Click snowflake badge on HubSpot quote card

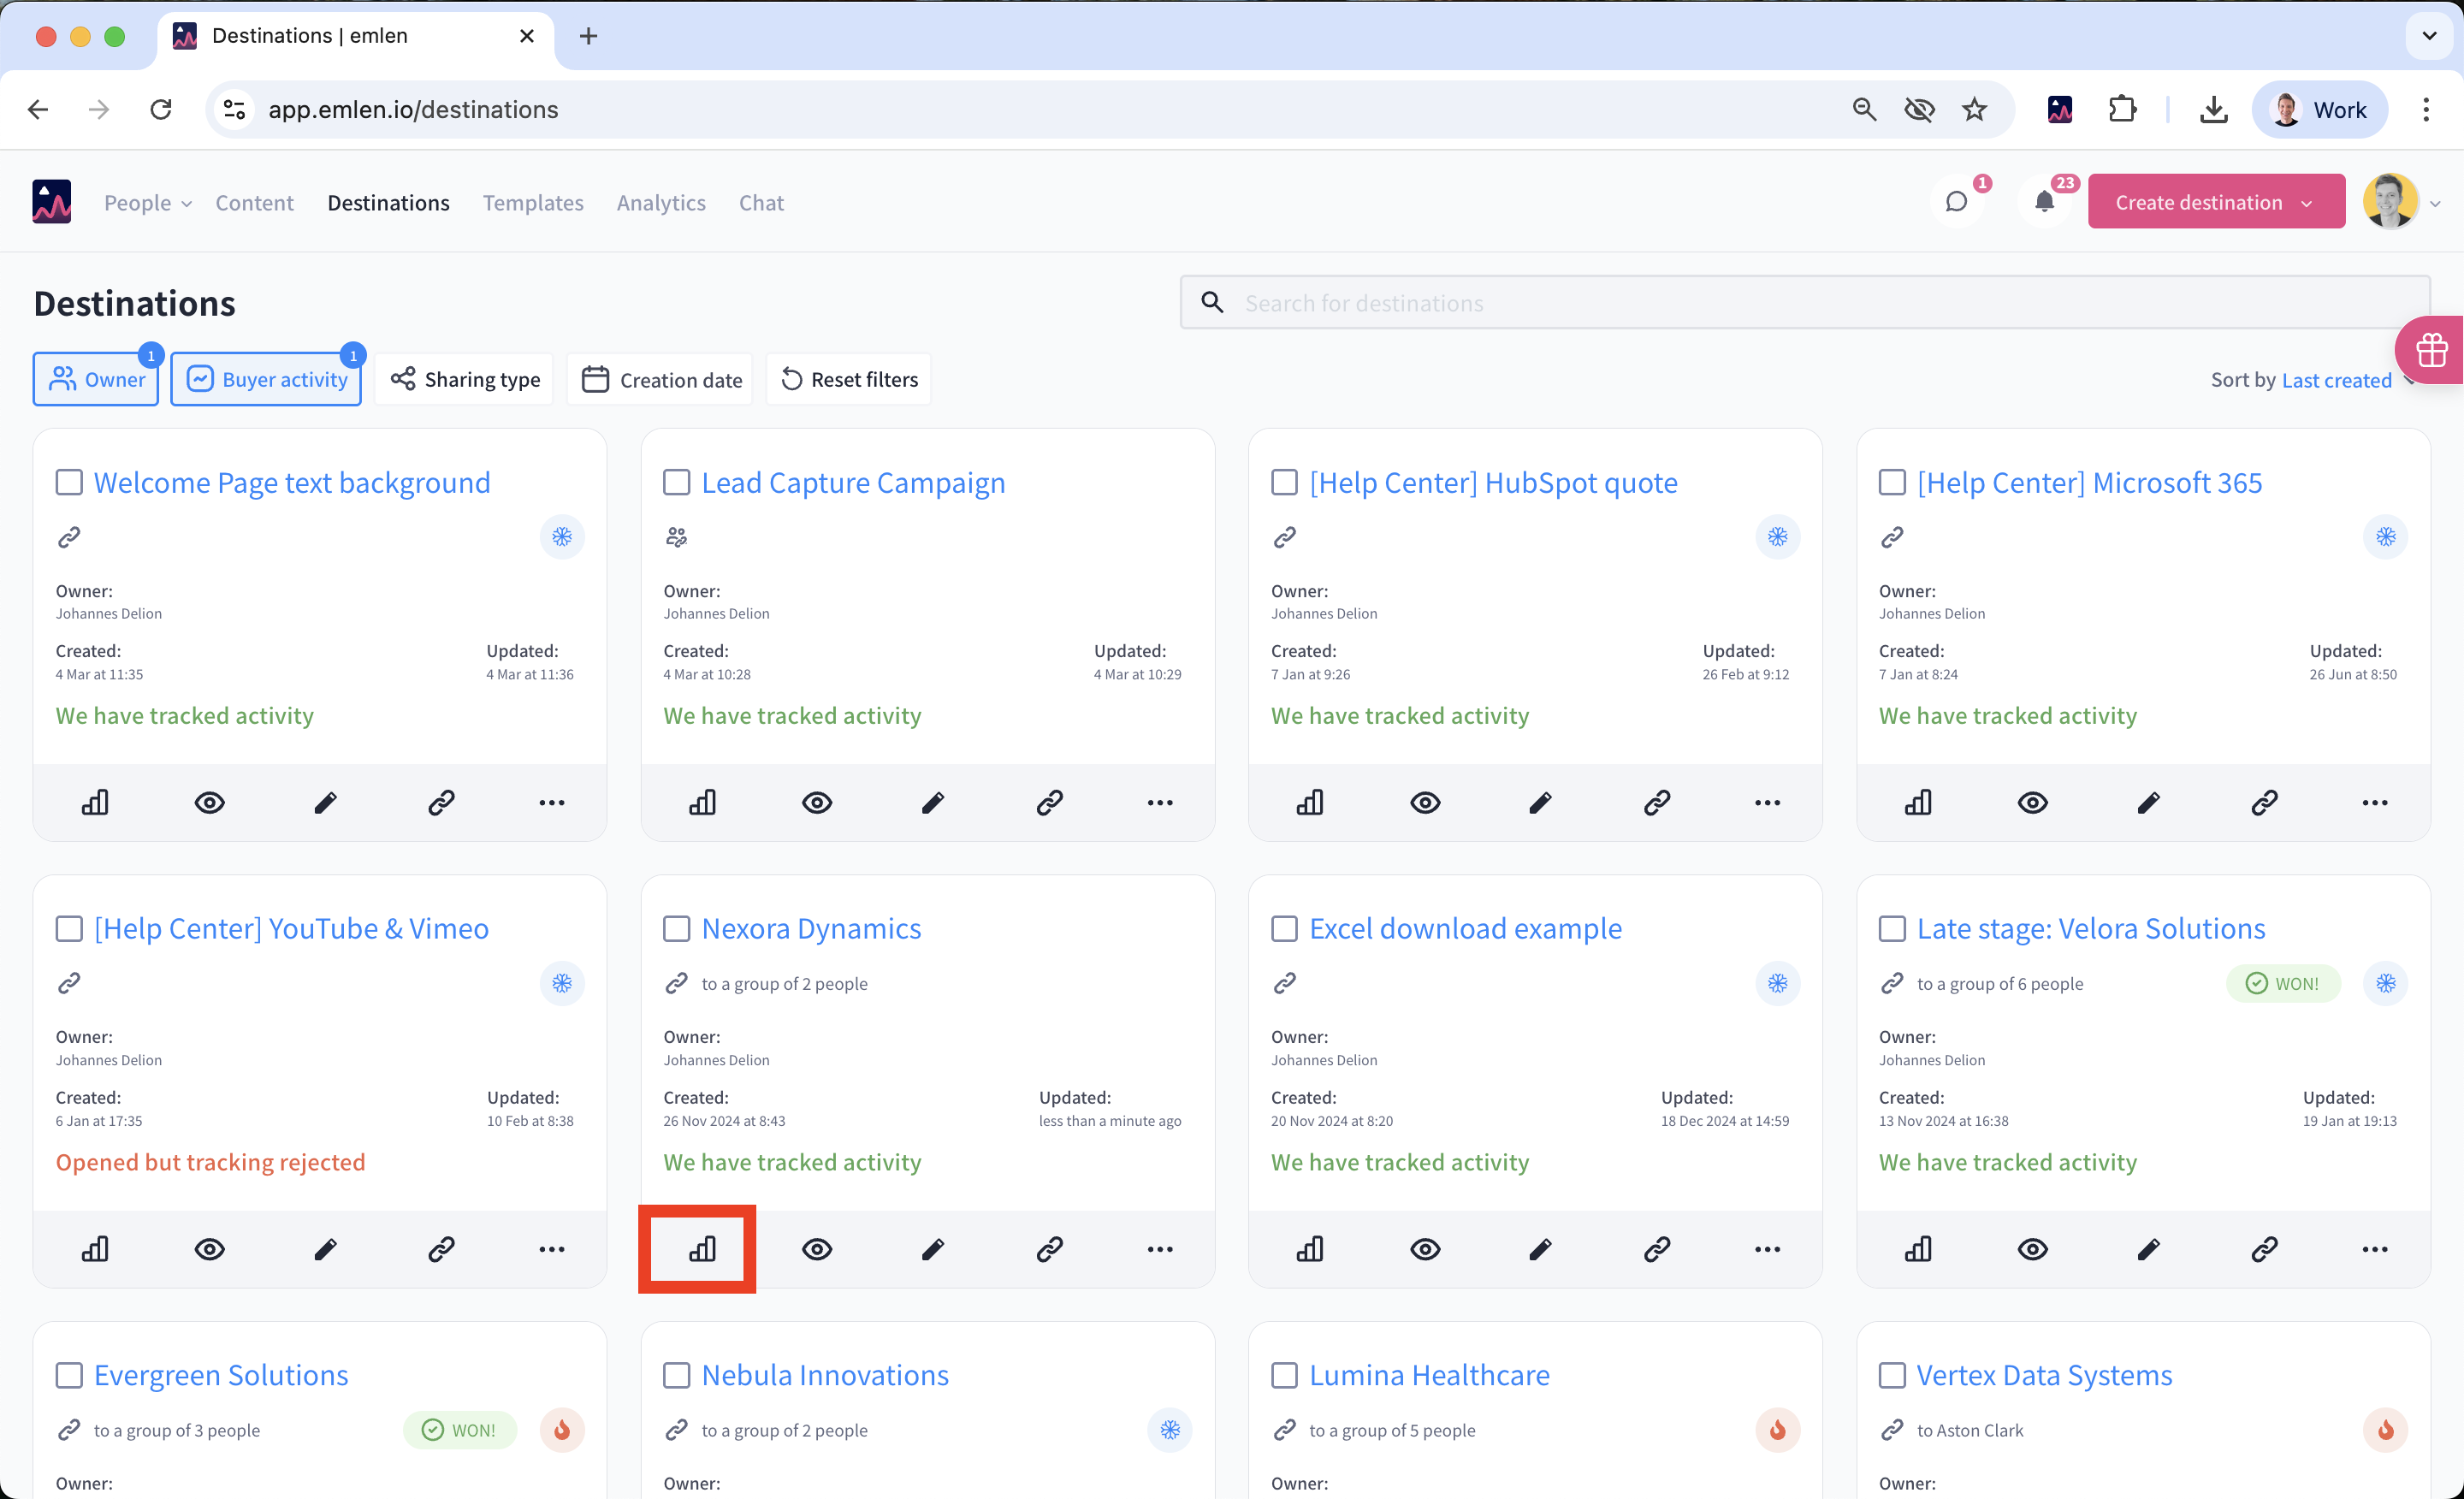(1777, 537)
